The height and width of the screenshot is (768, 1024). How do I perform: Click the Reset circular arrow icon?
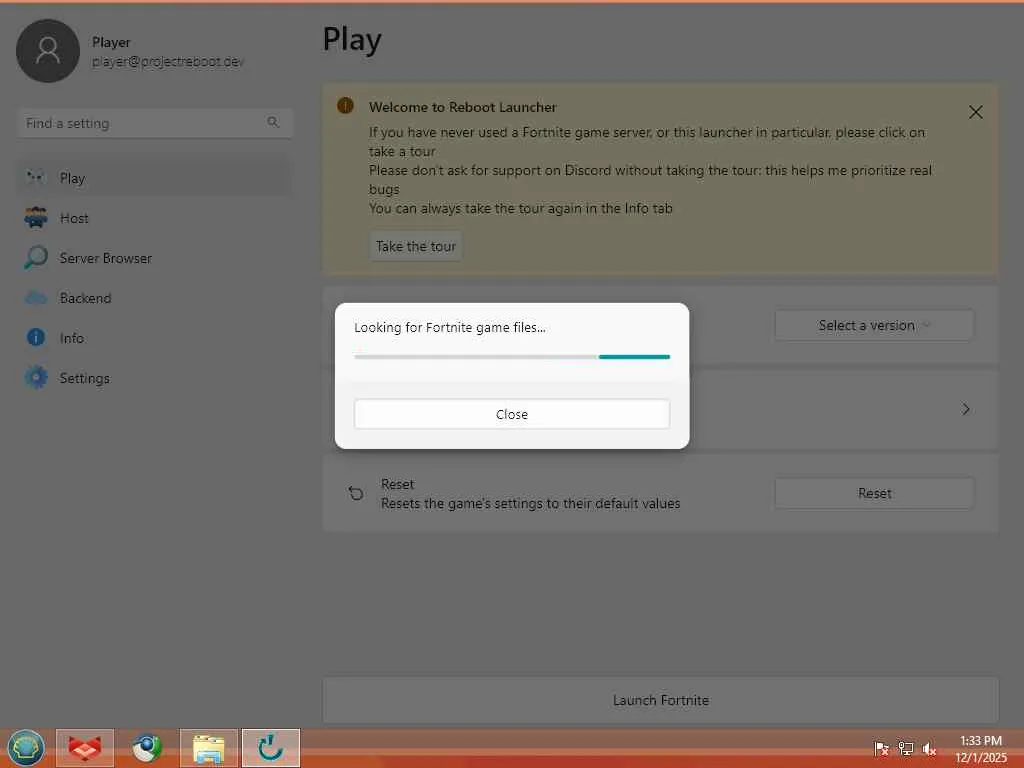click(x=356, y=493)
